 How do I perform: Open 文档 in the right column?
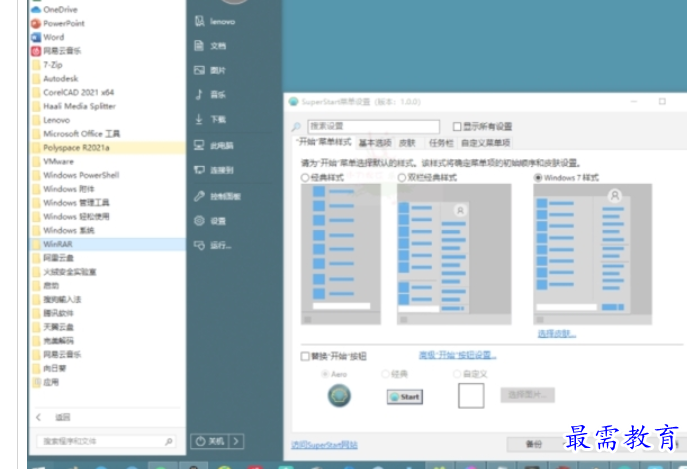pyautogui.click(x=211, y=46)
